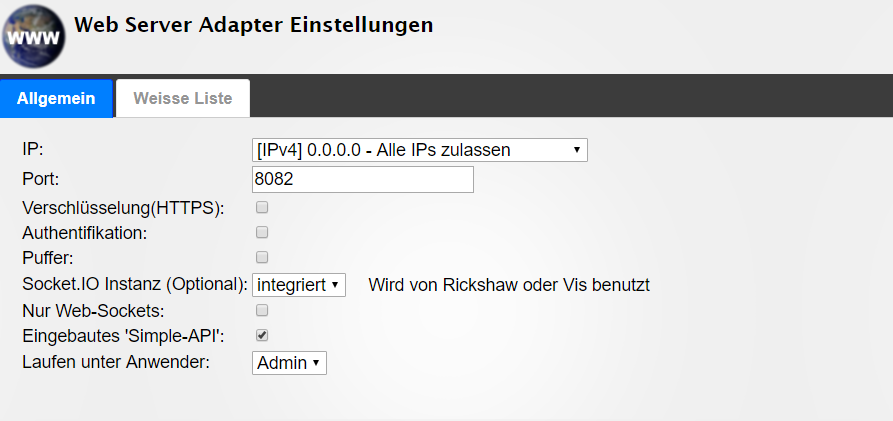Enable the Verschlüsselung (HTTPS) checkbox
Image resolution: width=893 pixels, height=421 pixels.
click(262, 208)
